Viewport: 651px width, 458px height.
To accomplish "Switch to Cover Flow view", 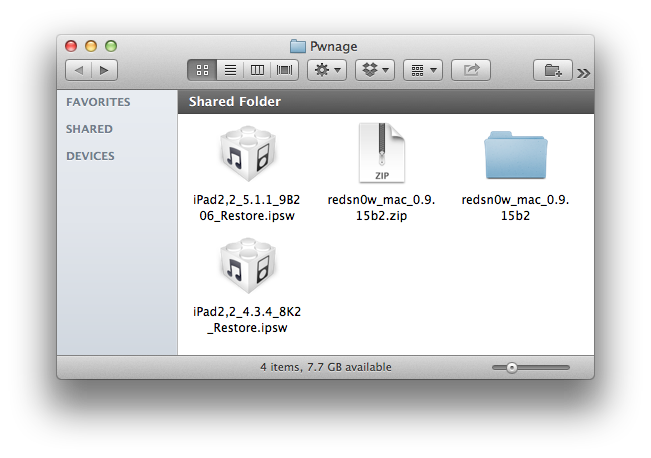I will tap(285, 70).
